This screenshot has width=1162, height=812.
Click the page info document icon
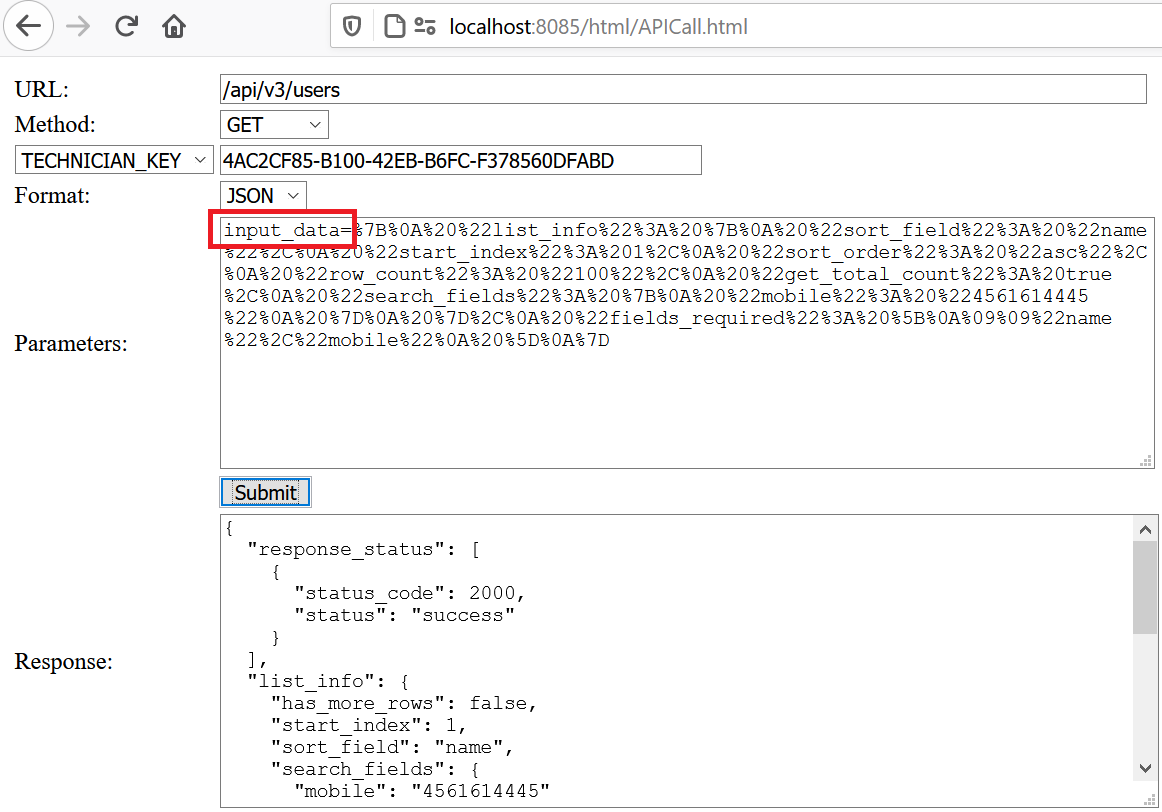[394, 27]
